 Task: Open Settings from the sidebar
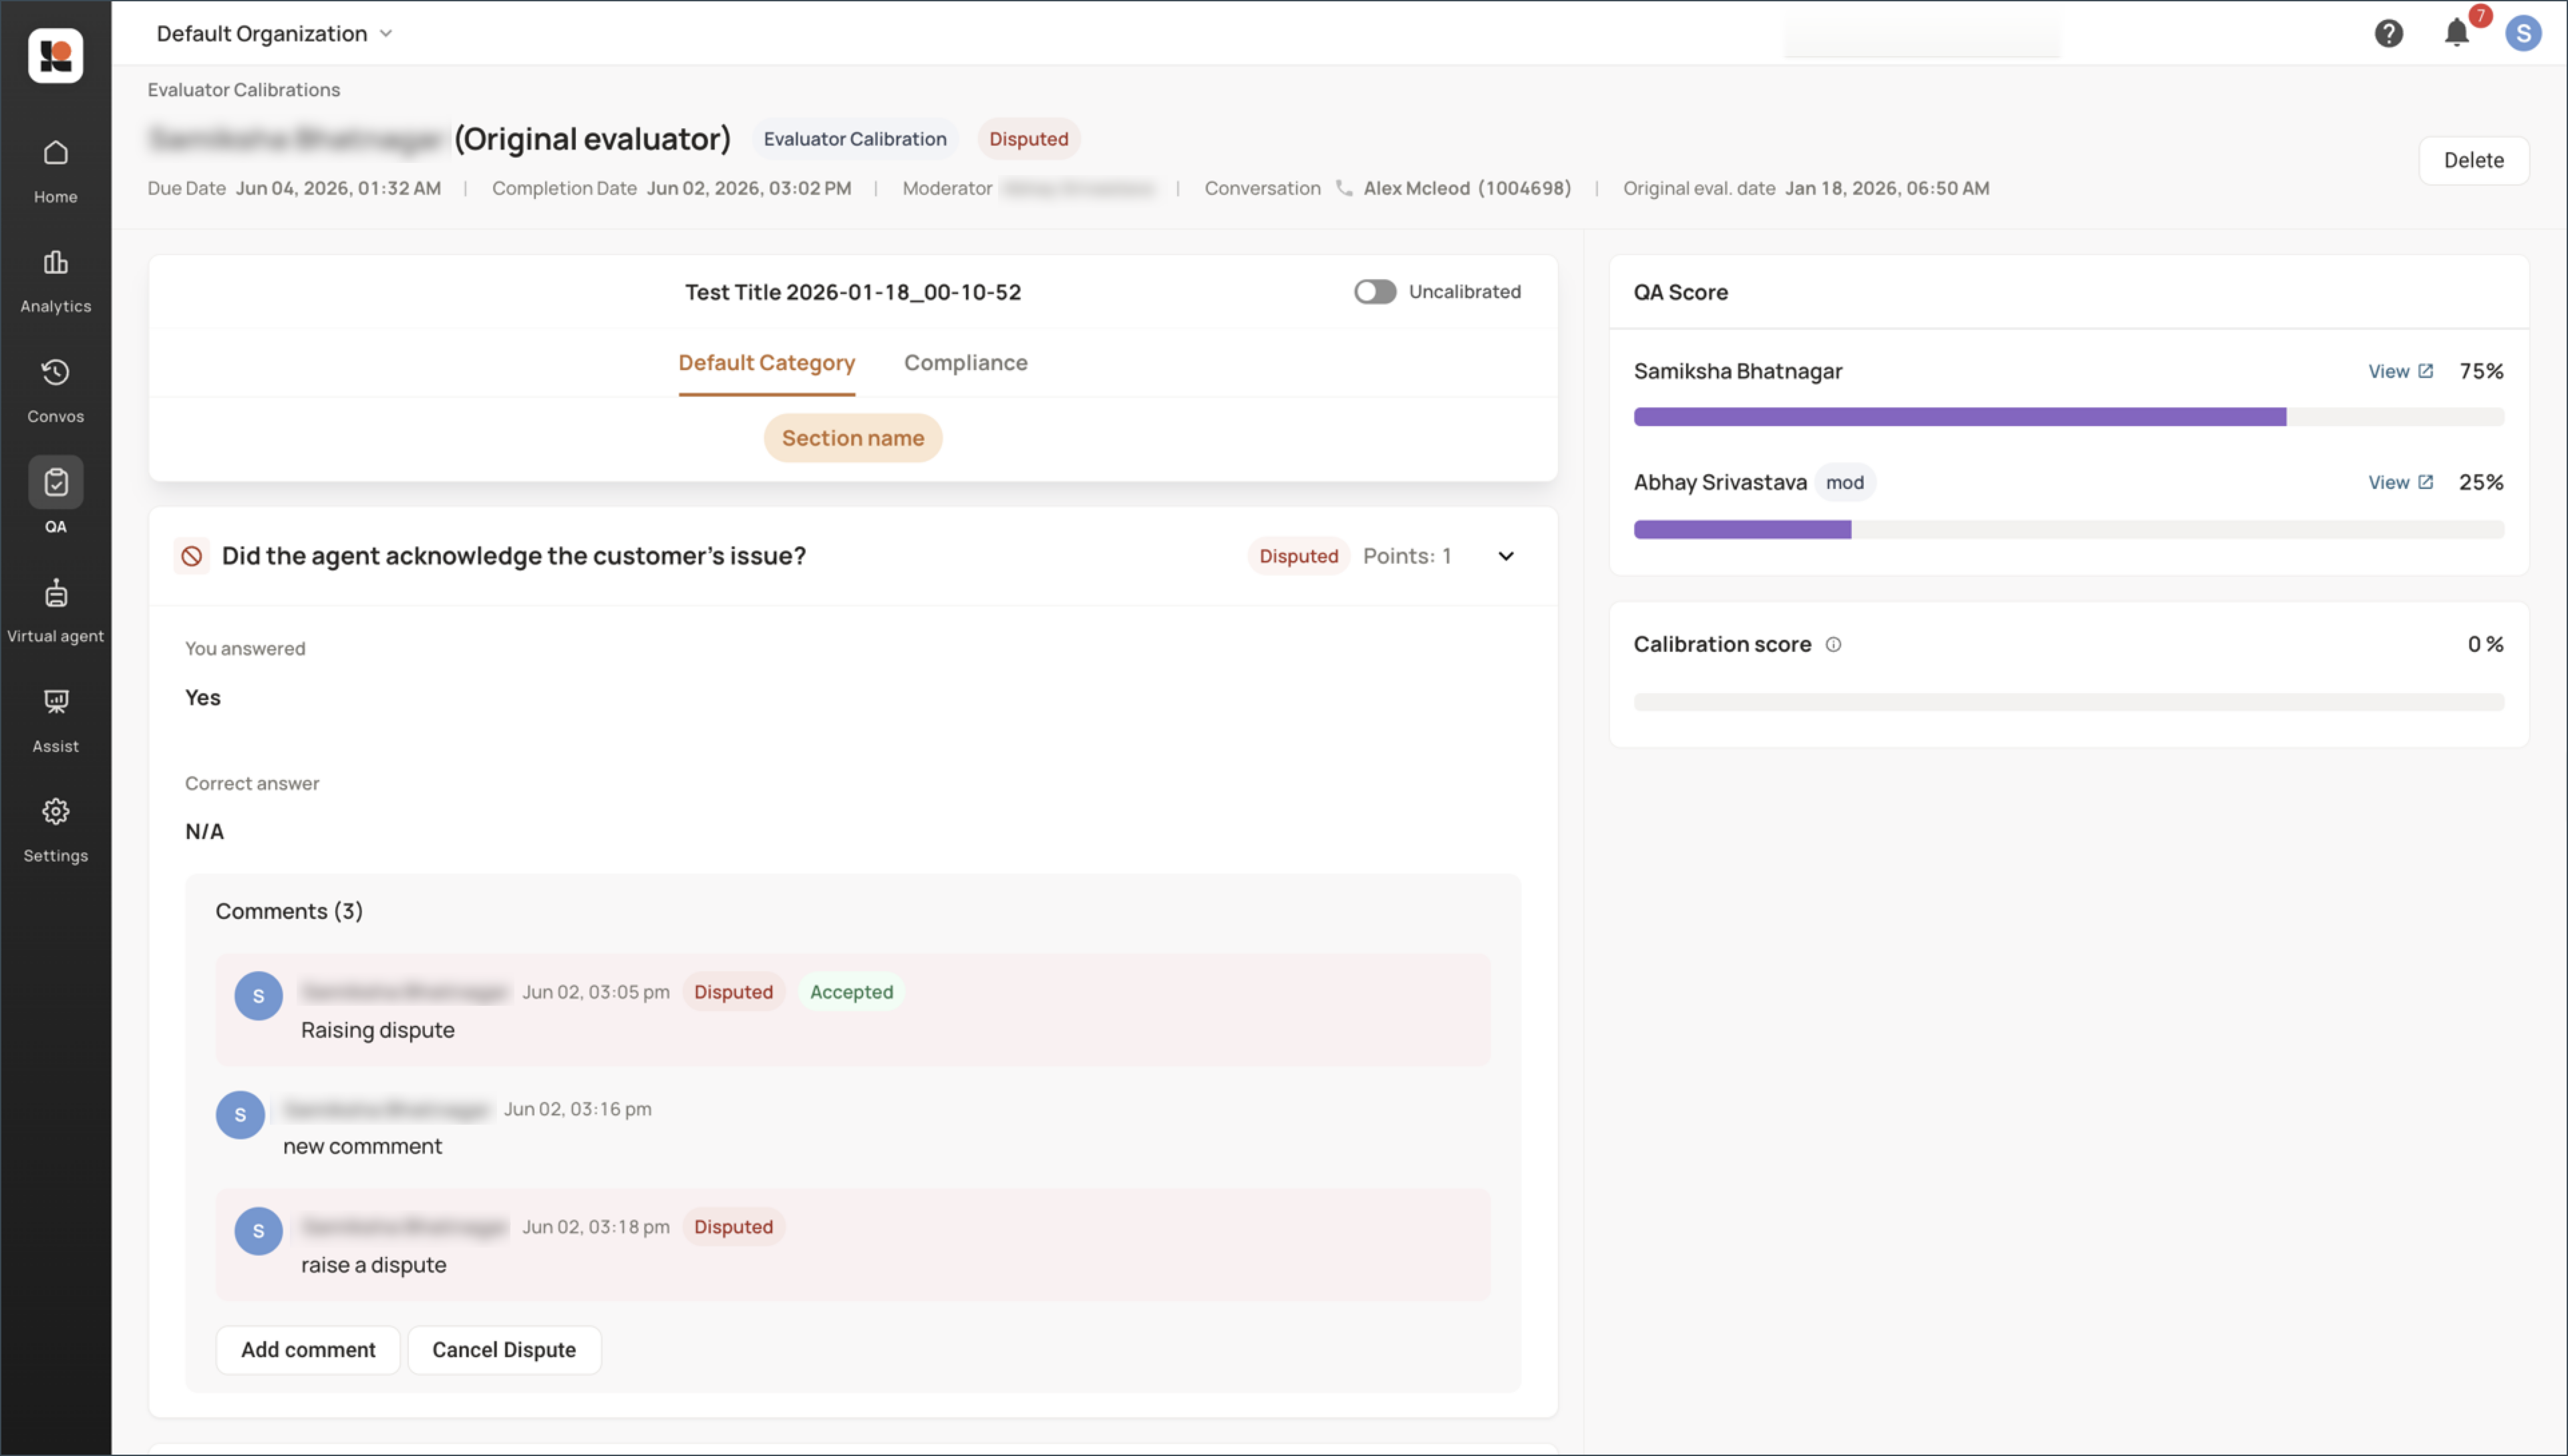click(55, 830)
